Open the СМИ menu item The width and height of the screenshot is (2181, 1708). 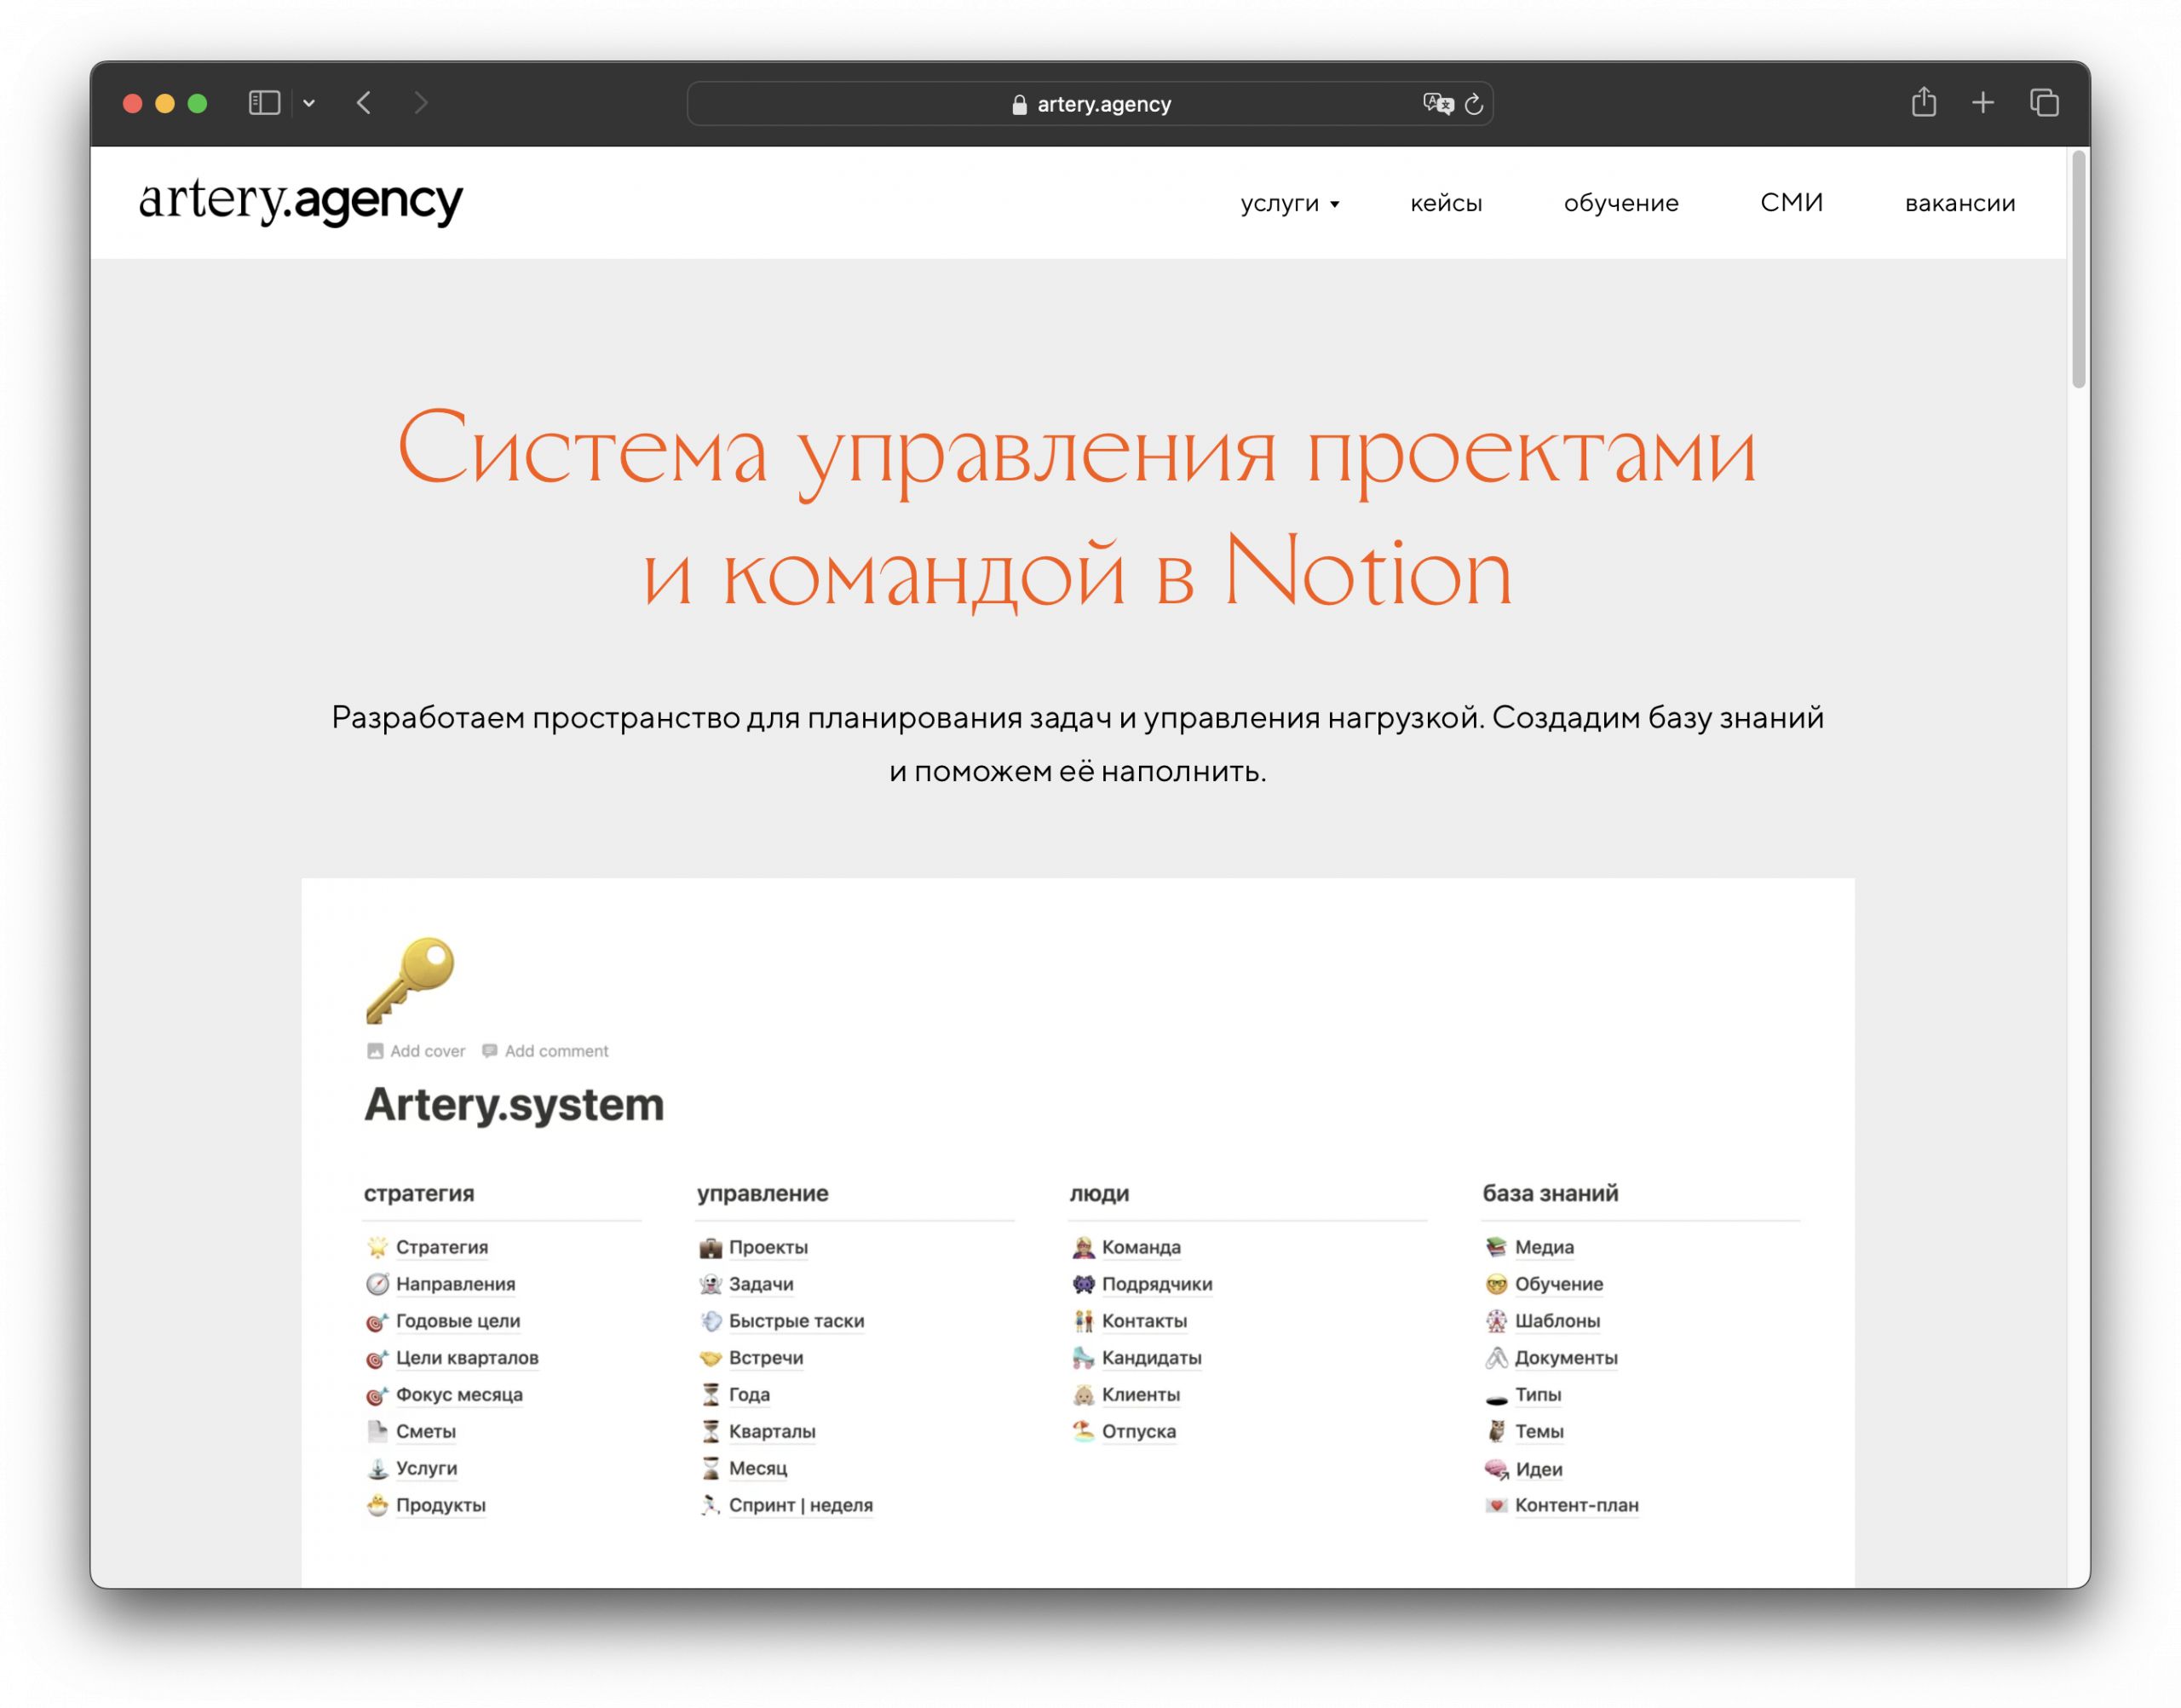tap(1790, 202)
